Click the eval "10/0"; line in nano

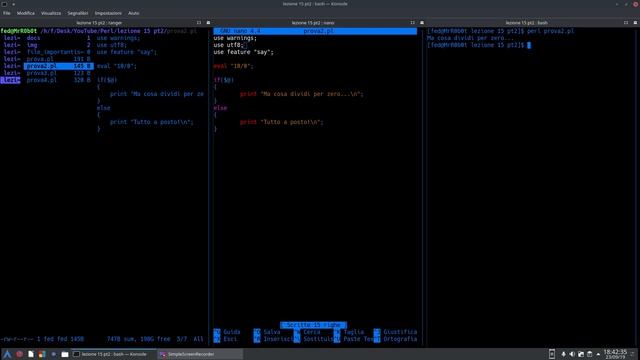tap(233, 66)
